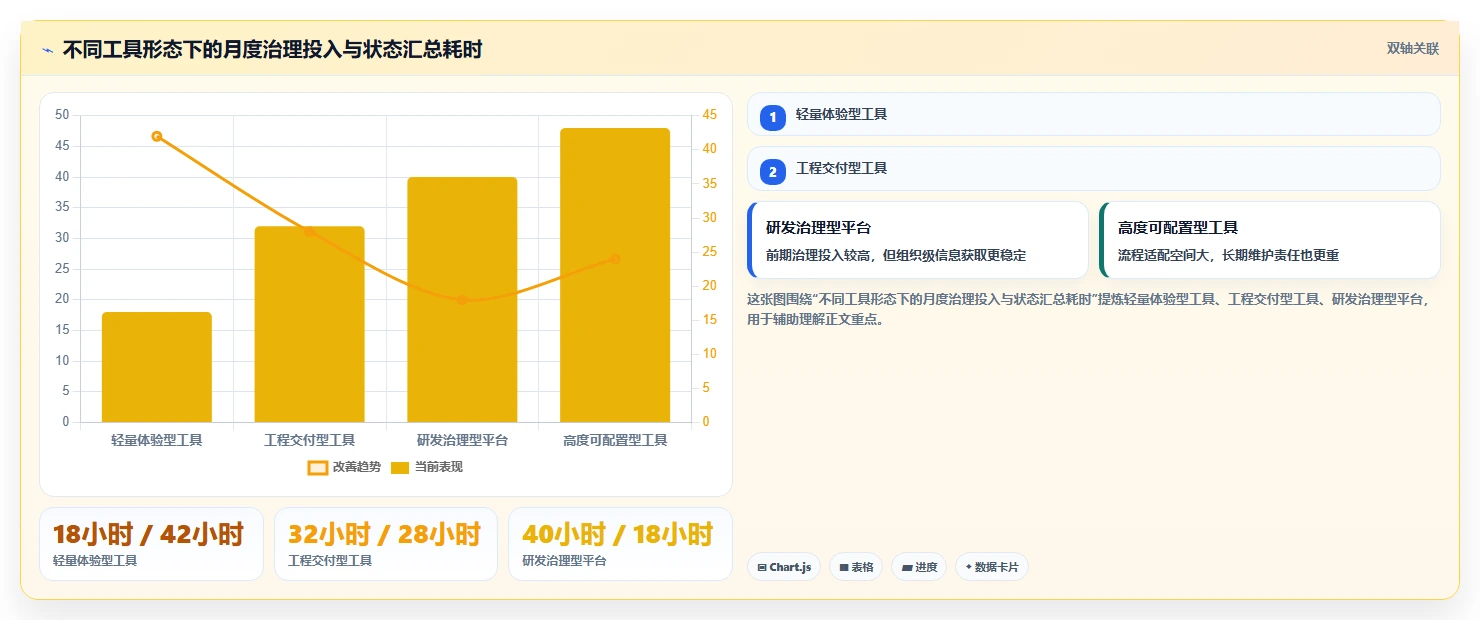Click 流程适配空间大 card description text

pyautogui.click(x=1228, y=255)
